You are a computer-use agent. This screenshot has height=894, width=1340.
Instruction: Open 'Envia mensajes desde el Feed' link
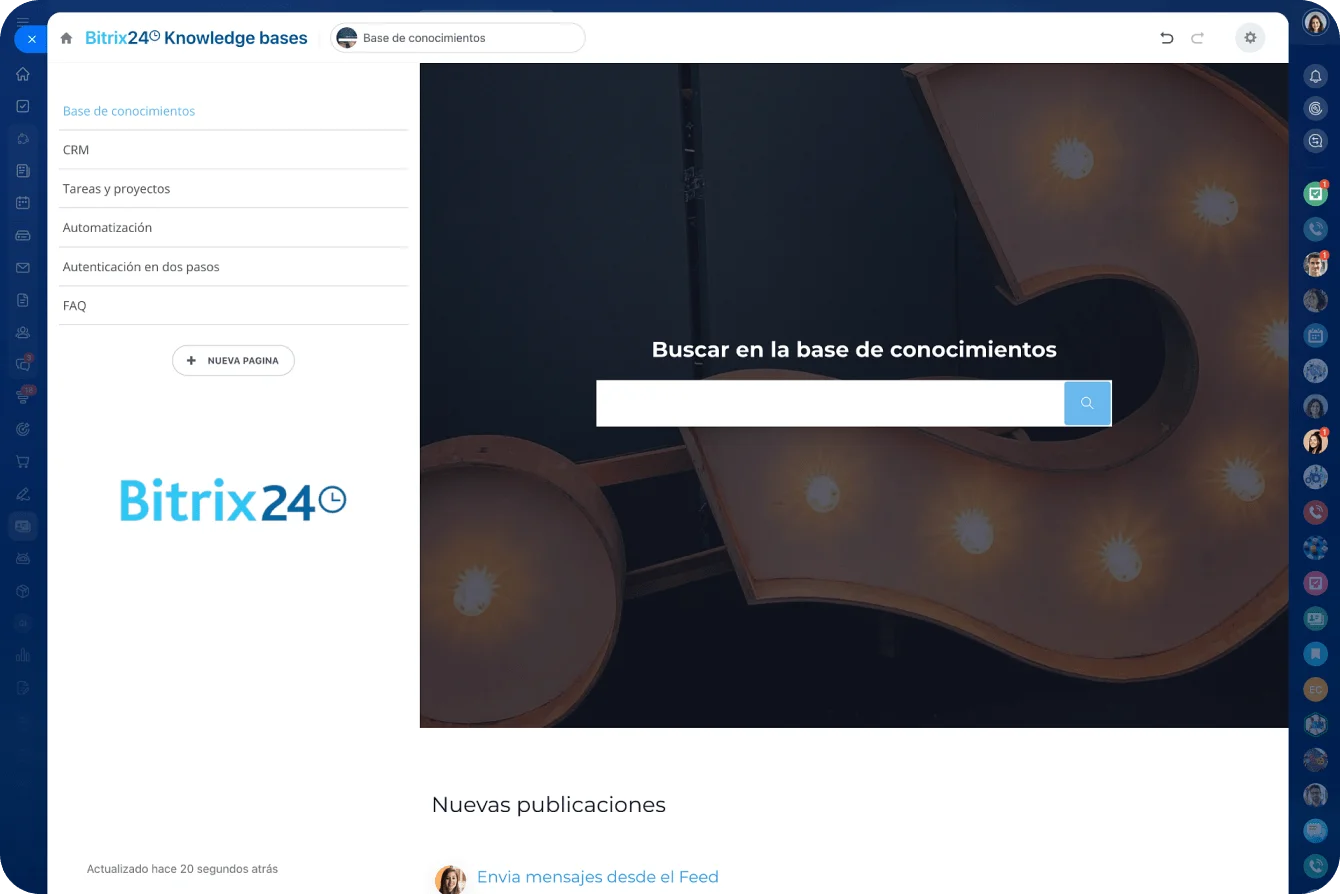click(597, 877)
